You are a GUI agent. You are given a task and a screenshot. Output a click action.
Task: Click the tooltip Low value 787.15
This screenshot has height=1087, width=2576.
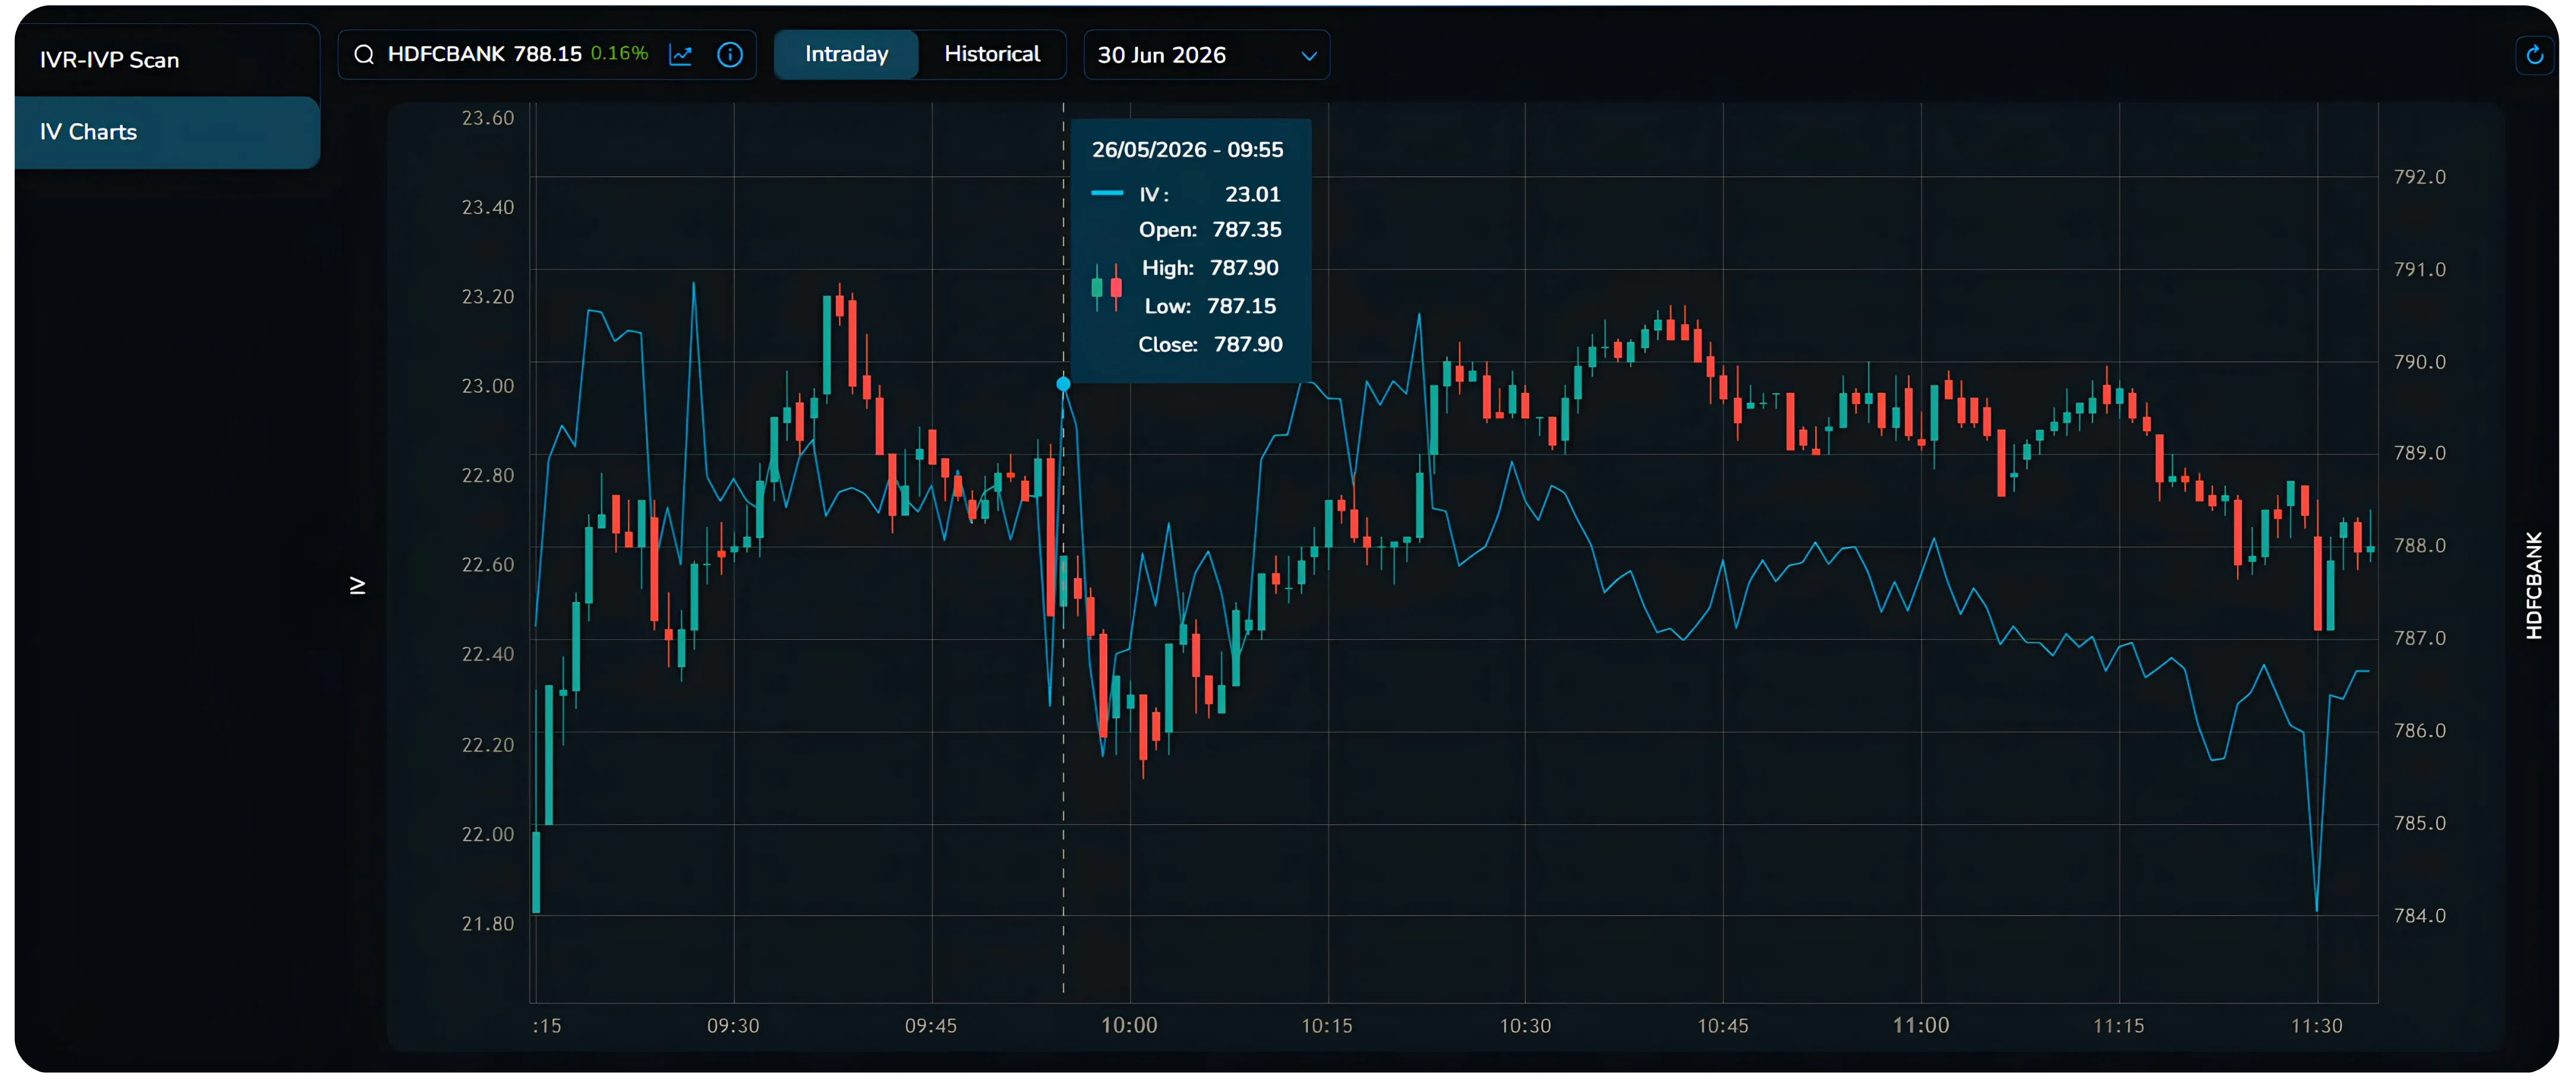[1241, 306]
